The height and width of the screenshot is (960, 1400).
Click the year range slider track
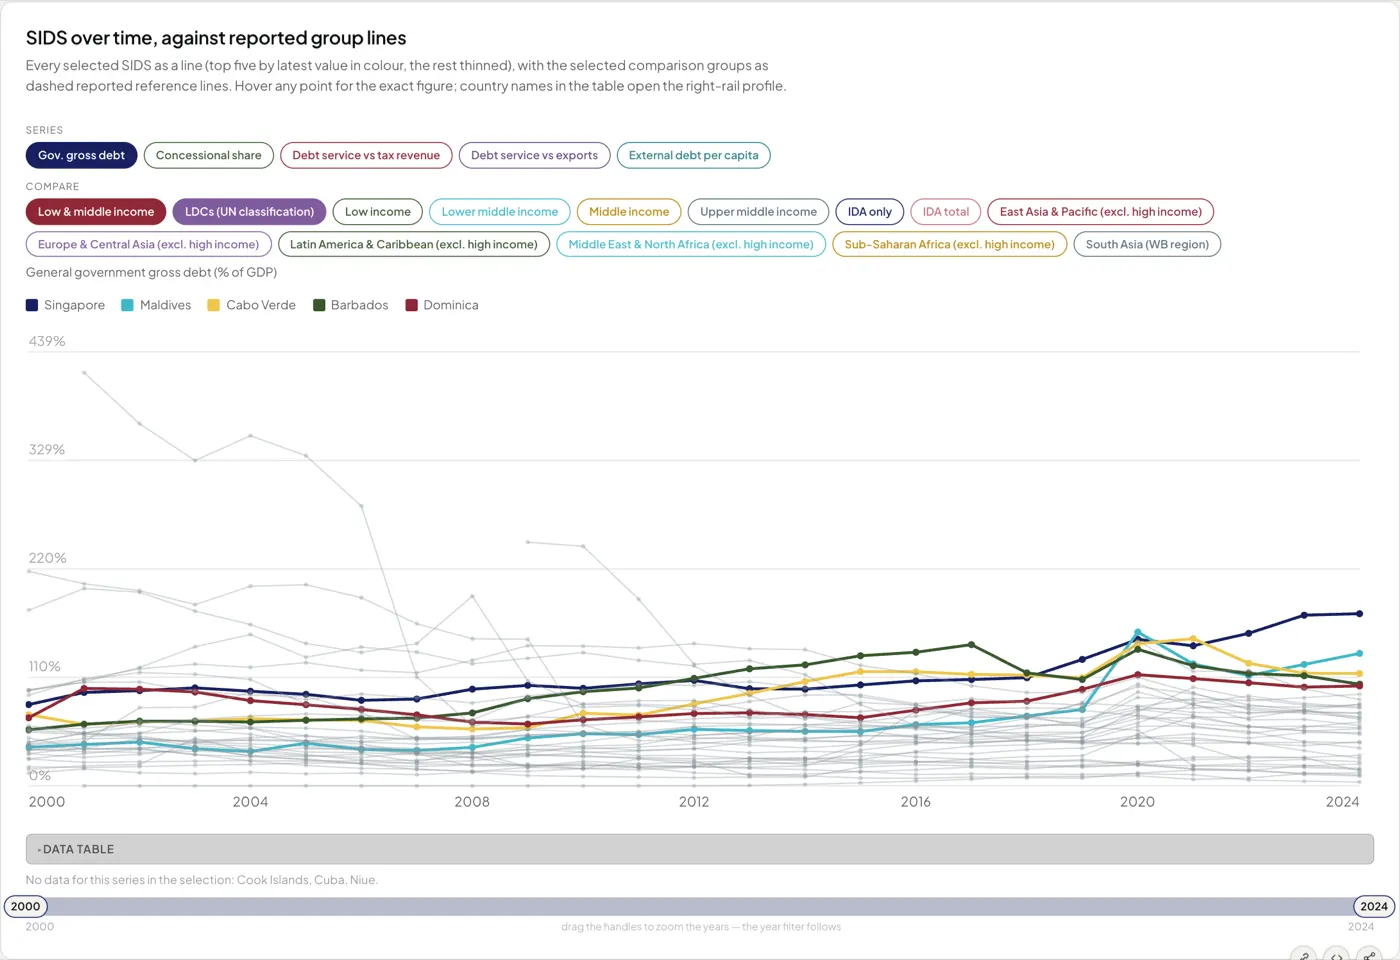point(700,906)
